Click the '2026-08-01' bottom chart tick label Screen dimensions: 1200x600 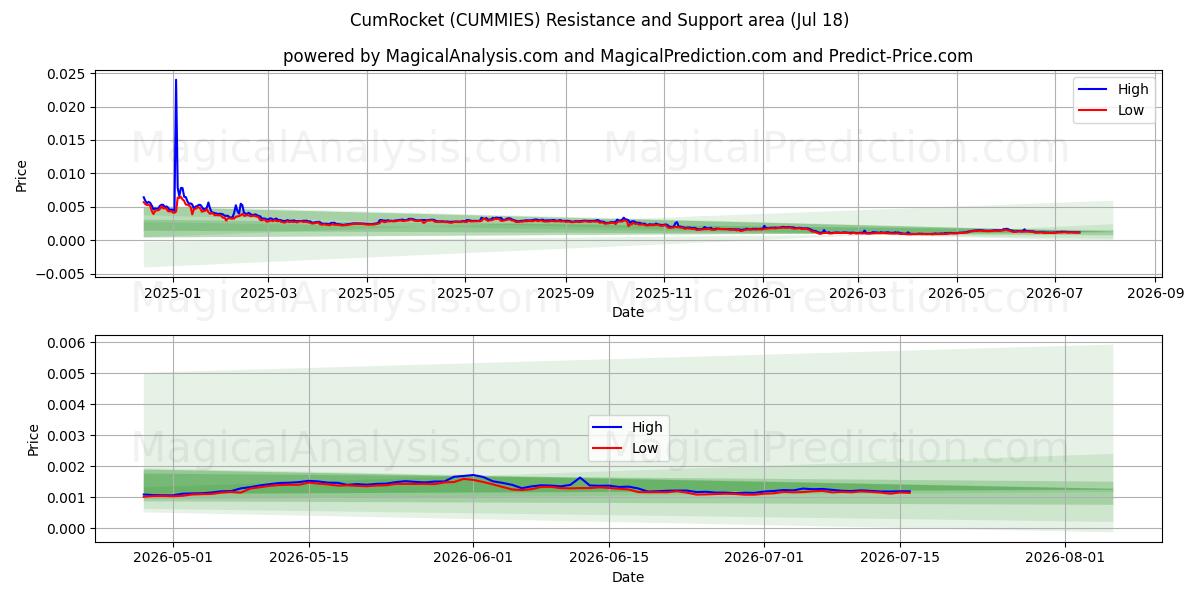pos(1065,558)
